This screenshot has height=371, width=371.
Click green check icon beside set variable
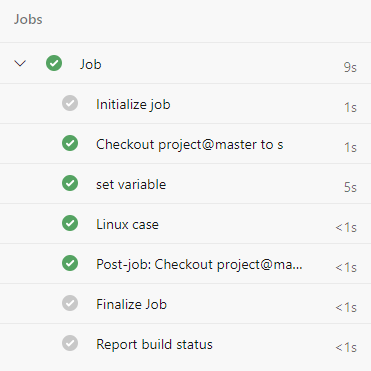[x=70, y=183]
